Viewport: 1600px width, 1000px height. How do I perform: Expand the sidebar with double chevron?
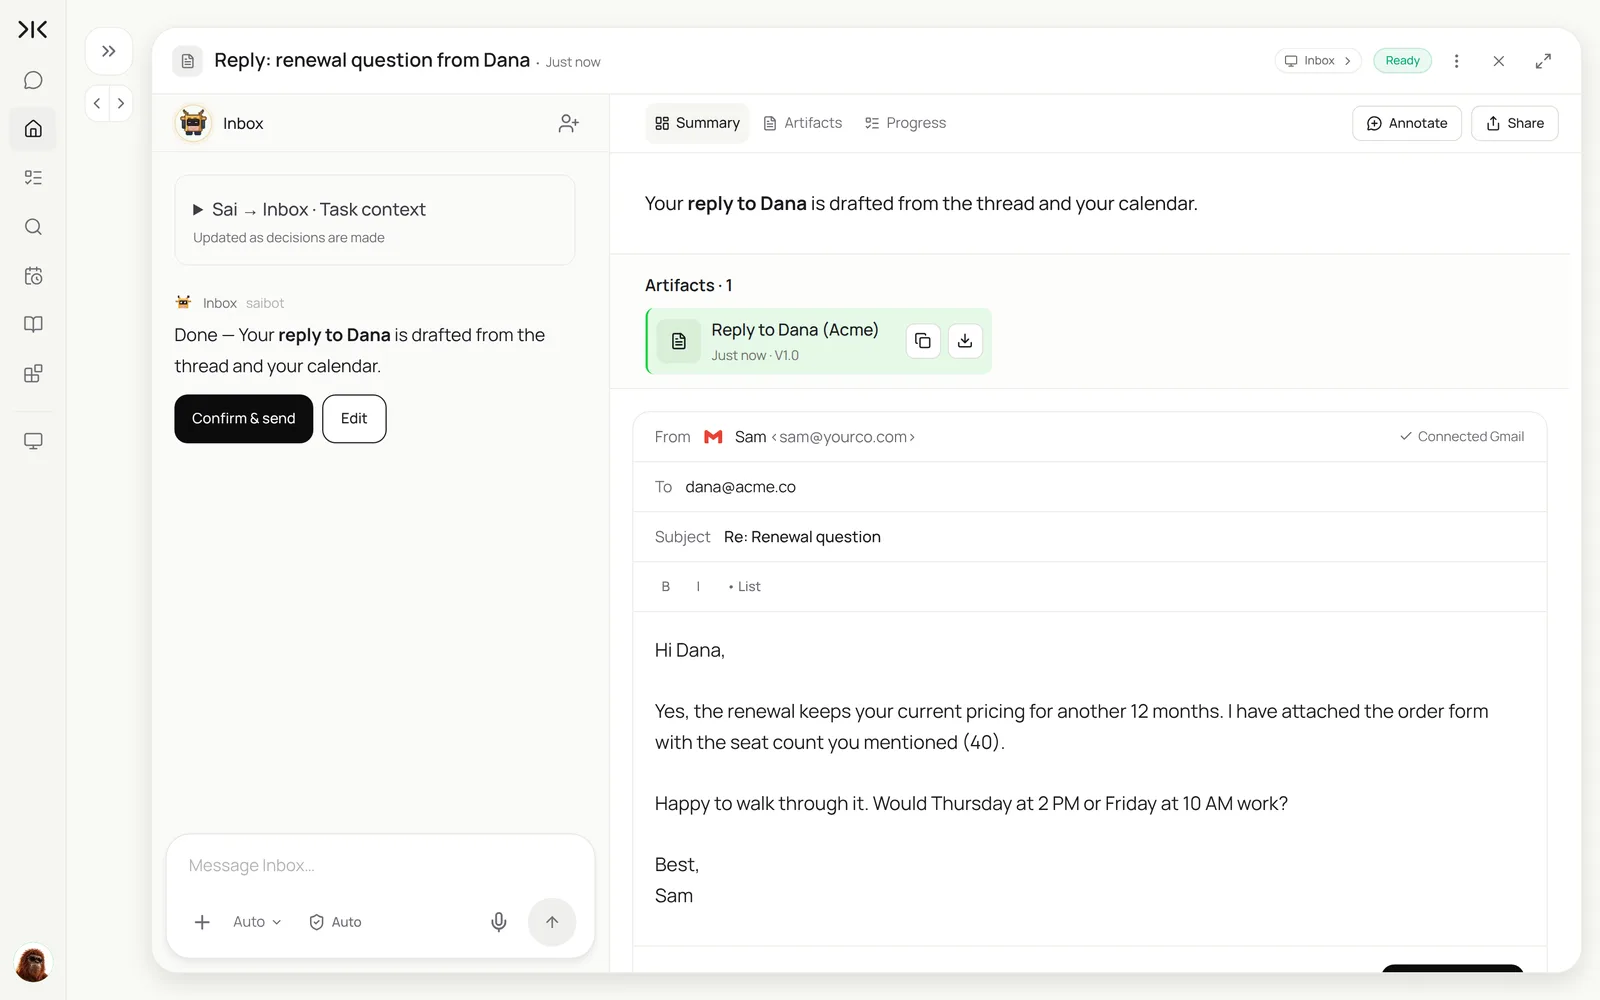(109, 51)
